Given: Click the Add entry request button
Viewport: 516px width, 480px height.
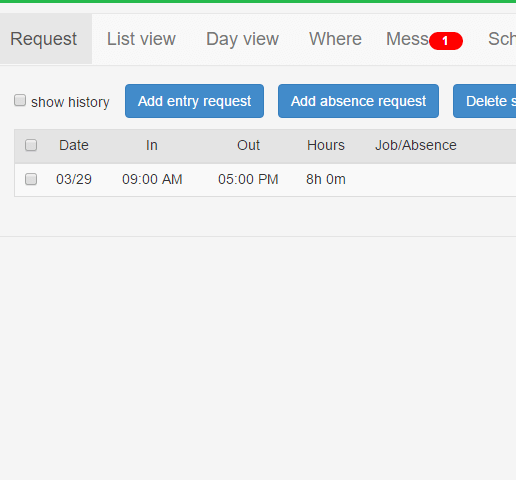Looking at the screenshot, I should coord(194,101).
